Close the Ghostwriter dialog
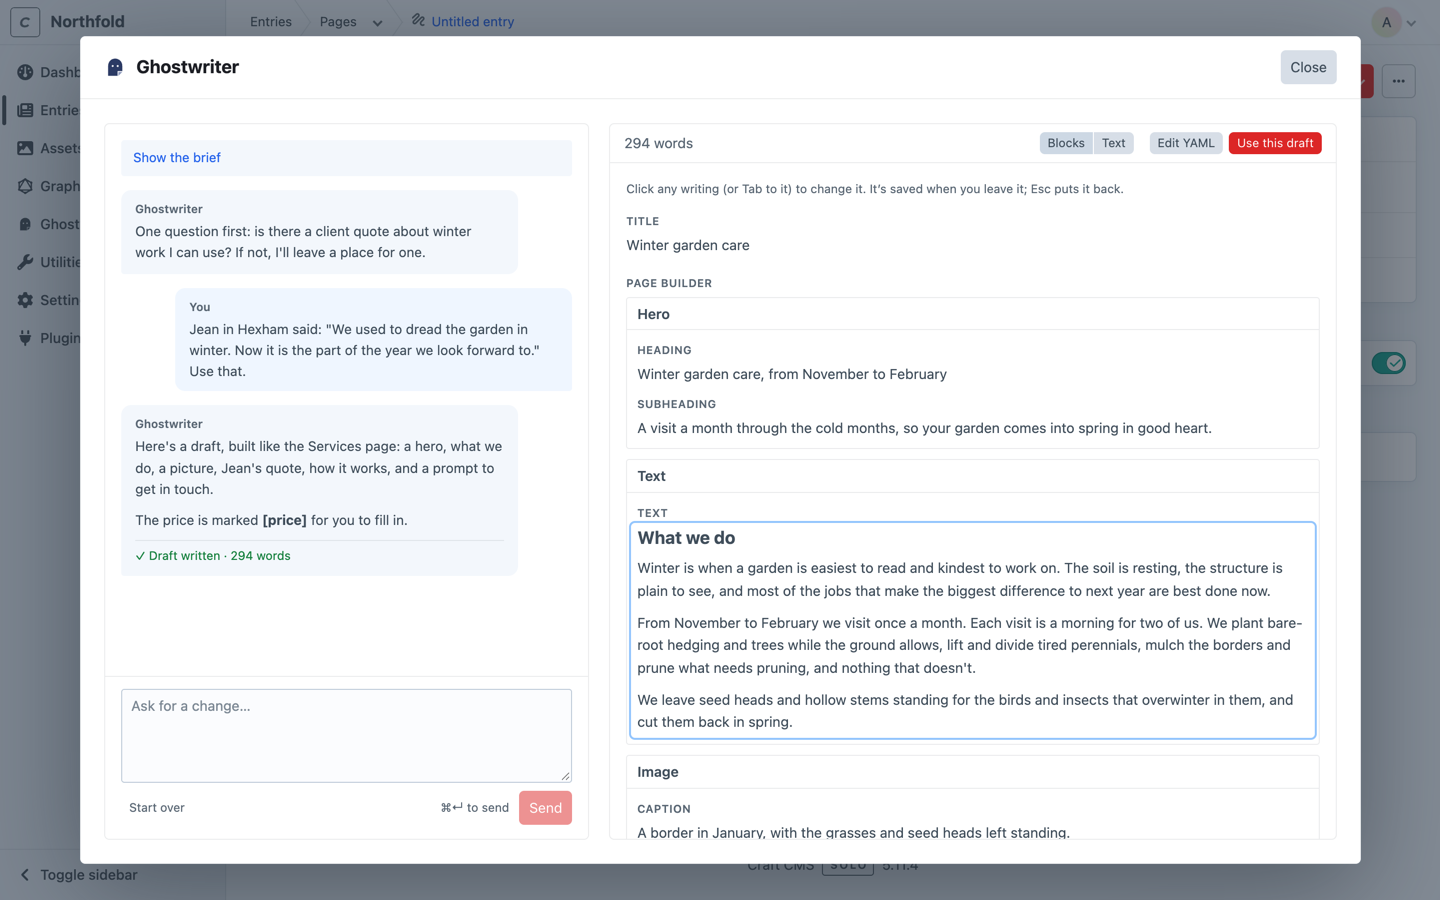This screenshot has width=1440, height=900. [1308, 67]
